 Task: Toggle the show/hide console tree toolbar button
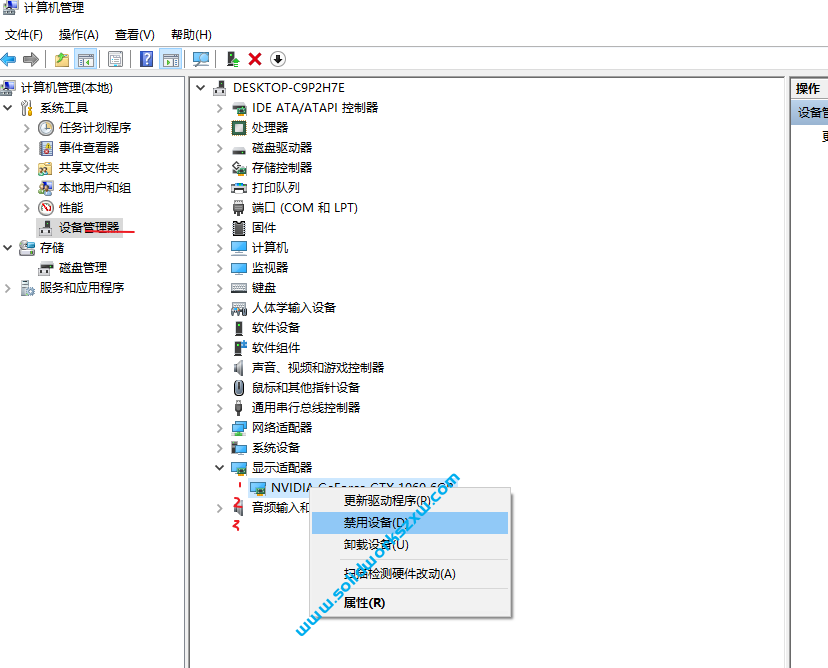pos(85,59)
